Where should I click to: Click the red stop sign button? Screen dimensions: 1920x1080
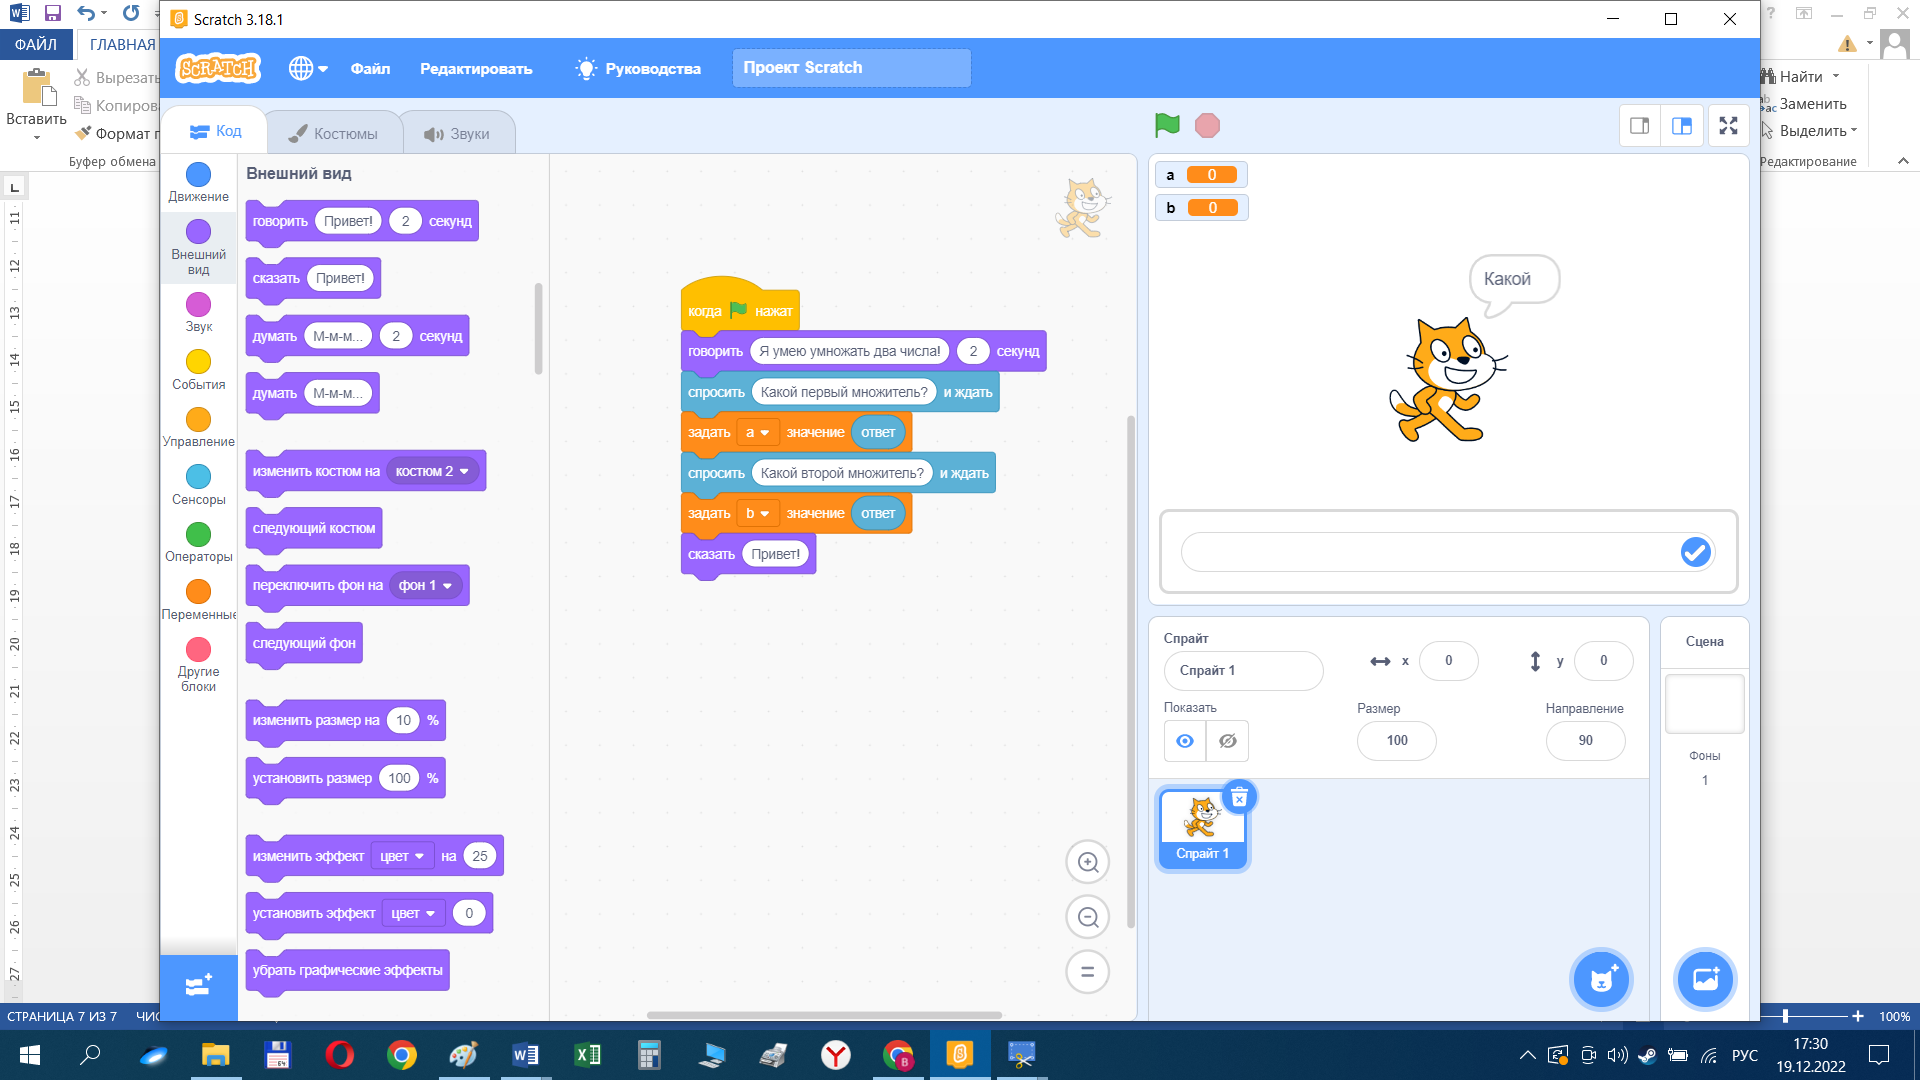pyautogui.click(x=1208, y=125)
